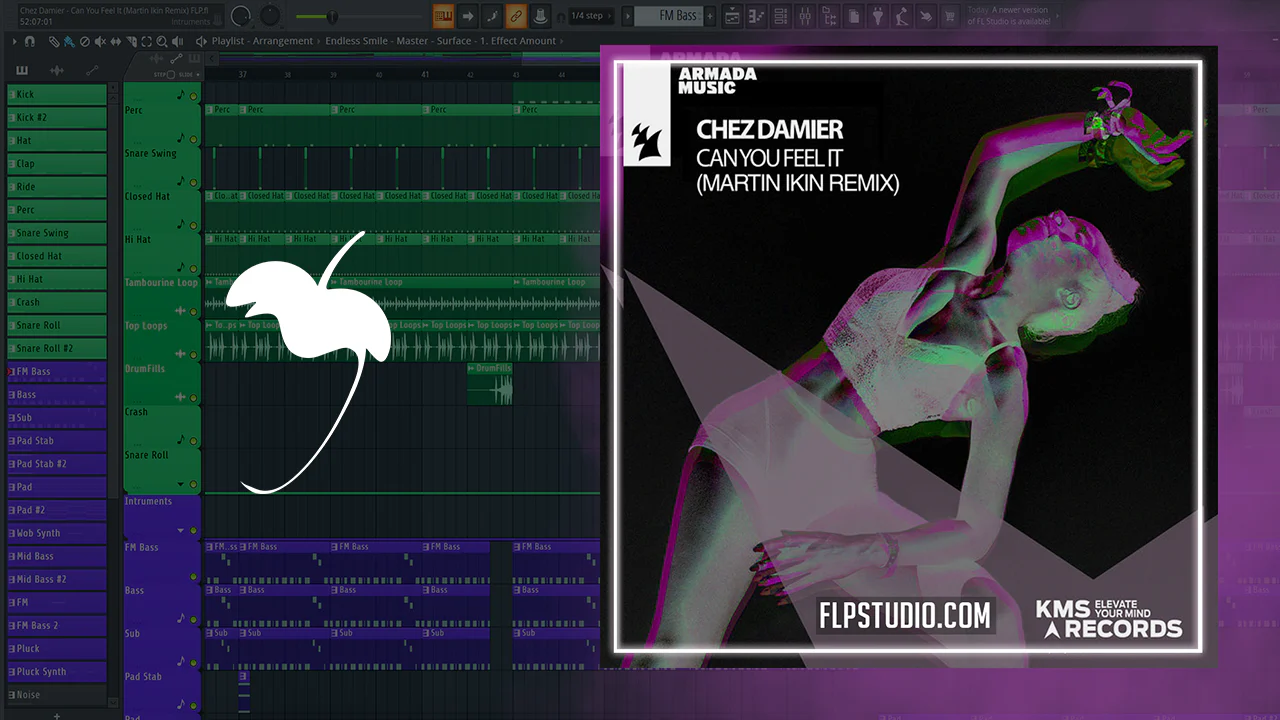Select the Kick pattern in picker

click(57, 94)
